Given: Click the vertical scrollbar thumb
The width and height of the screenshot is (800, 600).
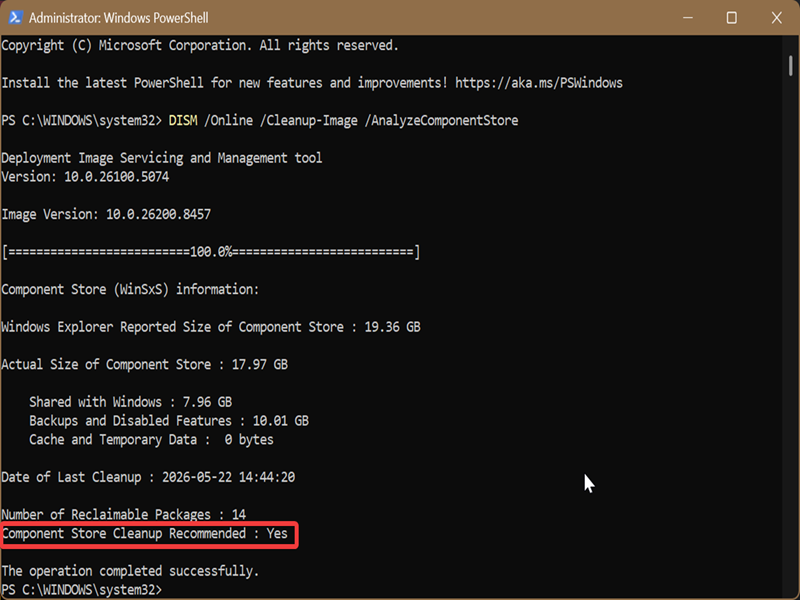Looking at the screenshot, I should 790,66.
